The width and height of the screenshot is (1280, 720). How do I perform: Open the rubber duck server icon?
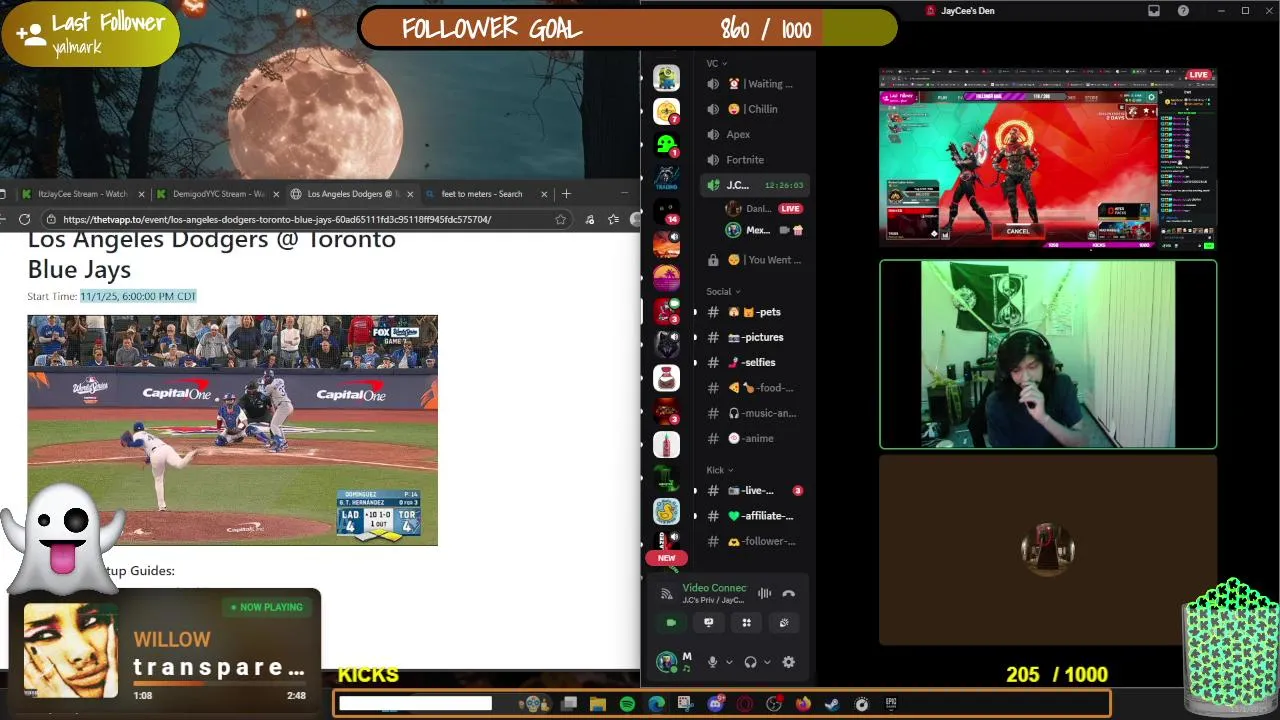(666, 511)
